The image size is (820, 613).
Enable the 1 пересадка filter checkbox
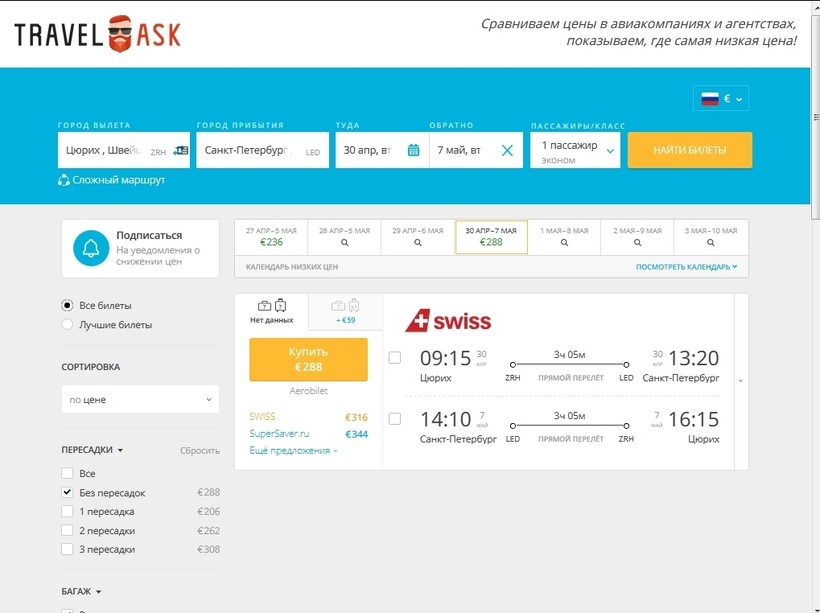click(x=68, y=512)
